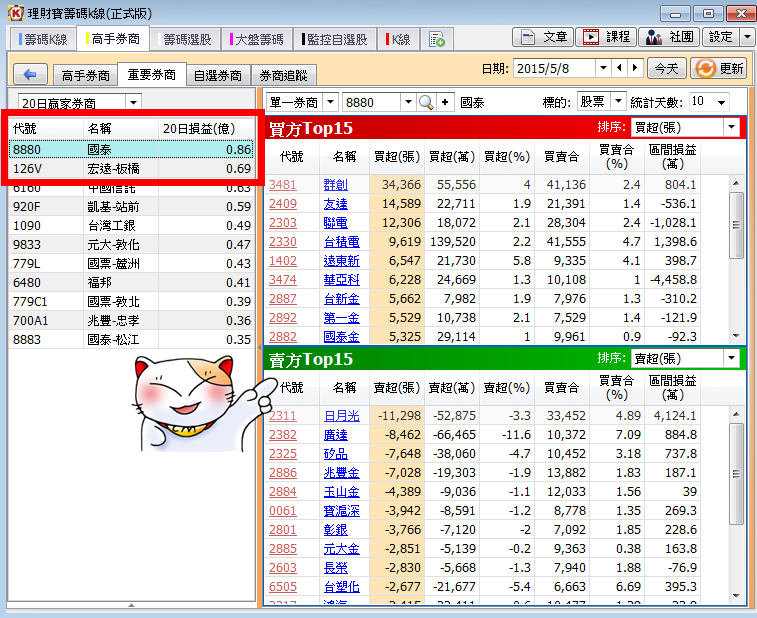757x618 pixels.
Task: Open the sell-side 排序 賣超(張) dropdown
Action: 731,358
